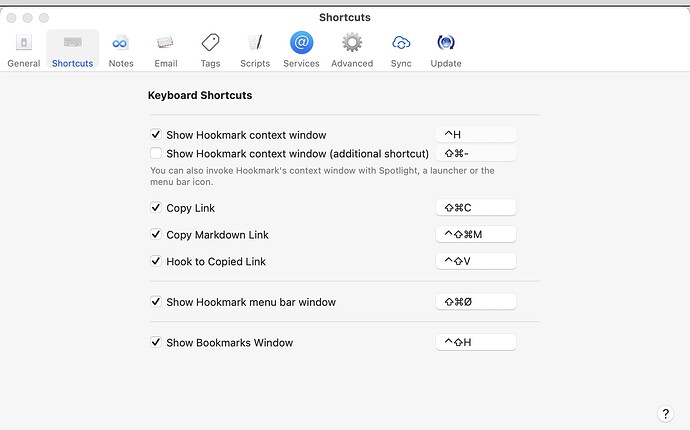Viewport: 690px width, 430px height.
Task: Edit the ^⇧H Bookmarks Window shortcut field
Action: click(x=476, y=342)
